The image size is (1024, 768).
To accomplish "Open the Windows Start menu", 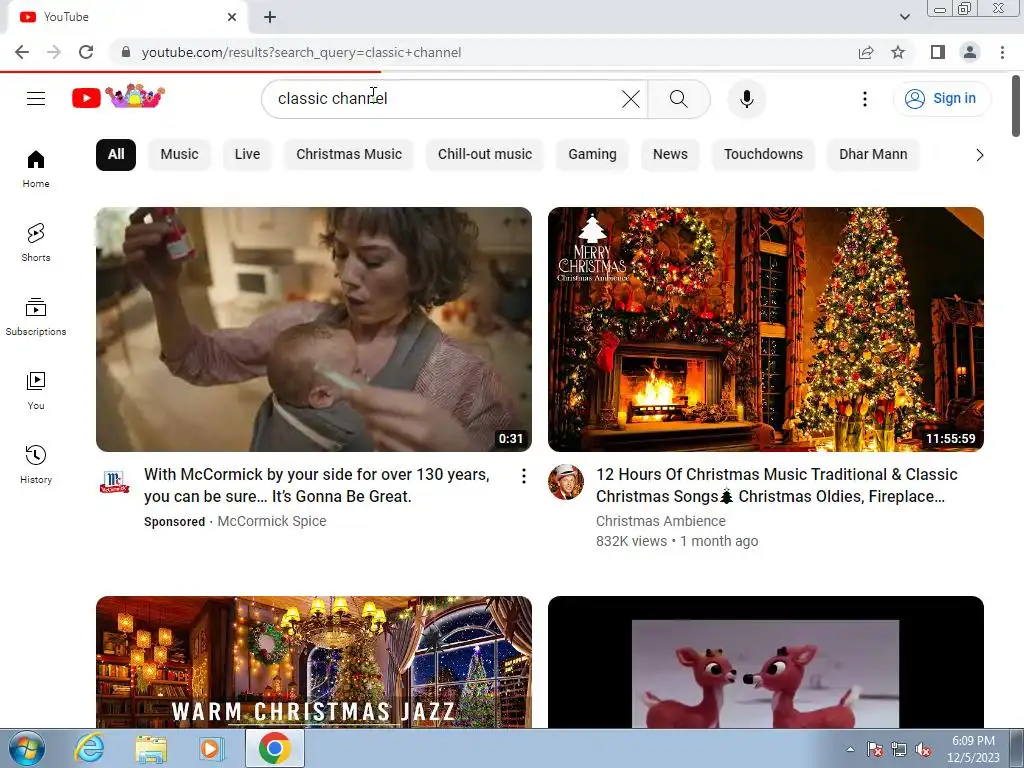I will 26,748.
